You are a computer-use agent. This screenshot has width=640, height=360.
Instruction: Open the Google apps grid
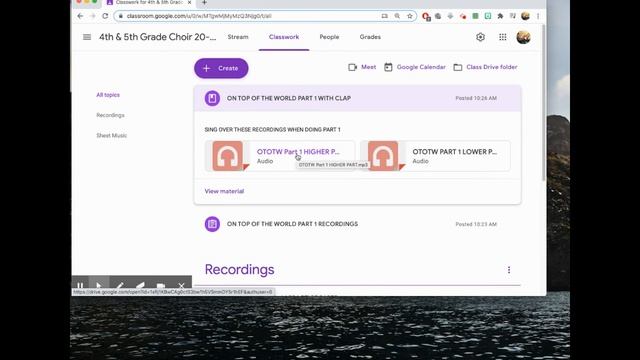pyautogui.click(x=503, y=37)
